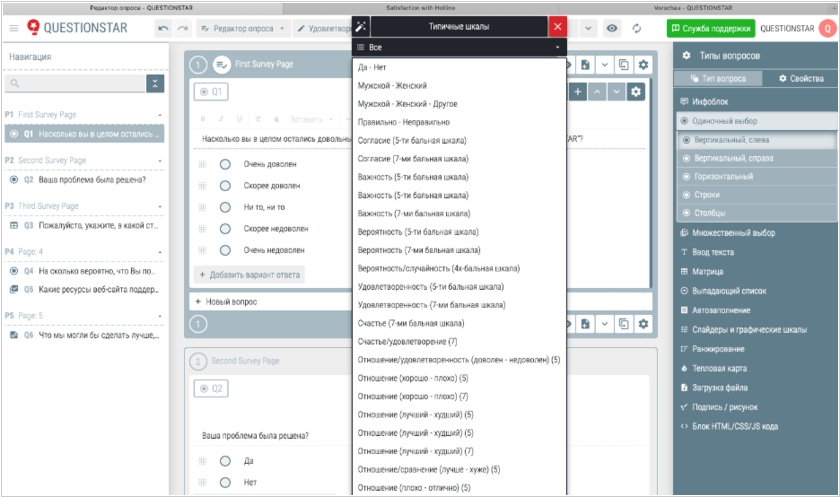Viewport: 840px width, 497px height.
Task: Select the Очень недоволен radio button
Action: point(225,250)
